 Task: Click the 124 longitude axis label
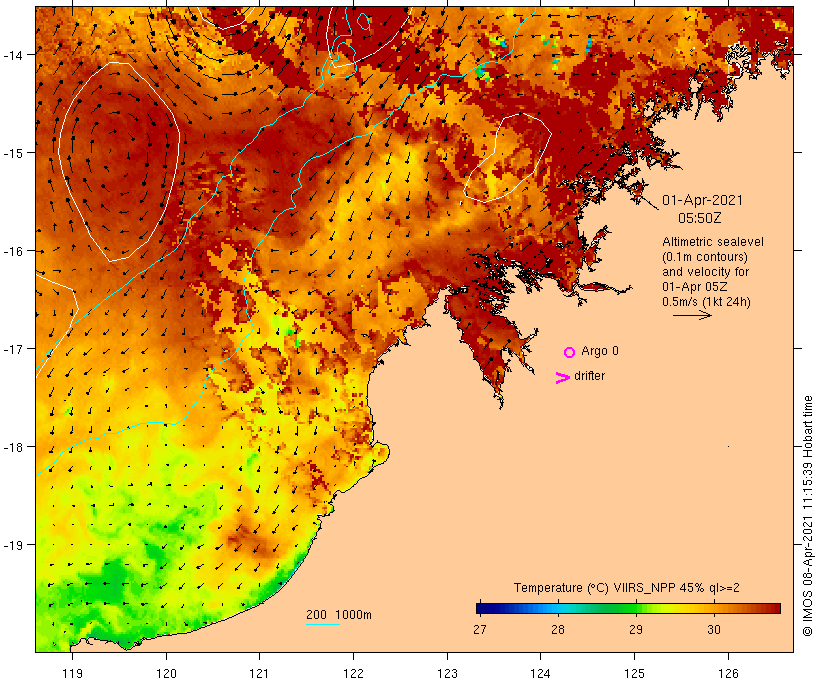(x=541, y=673)
